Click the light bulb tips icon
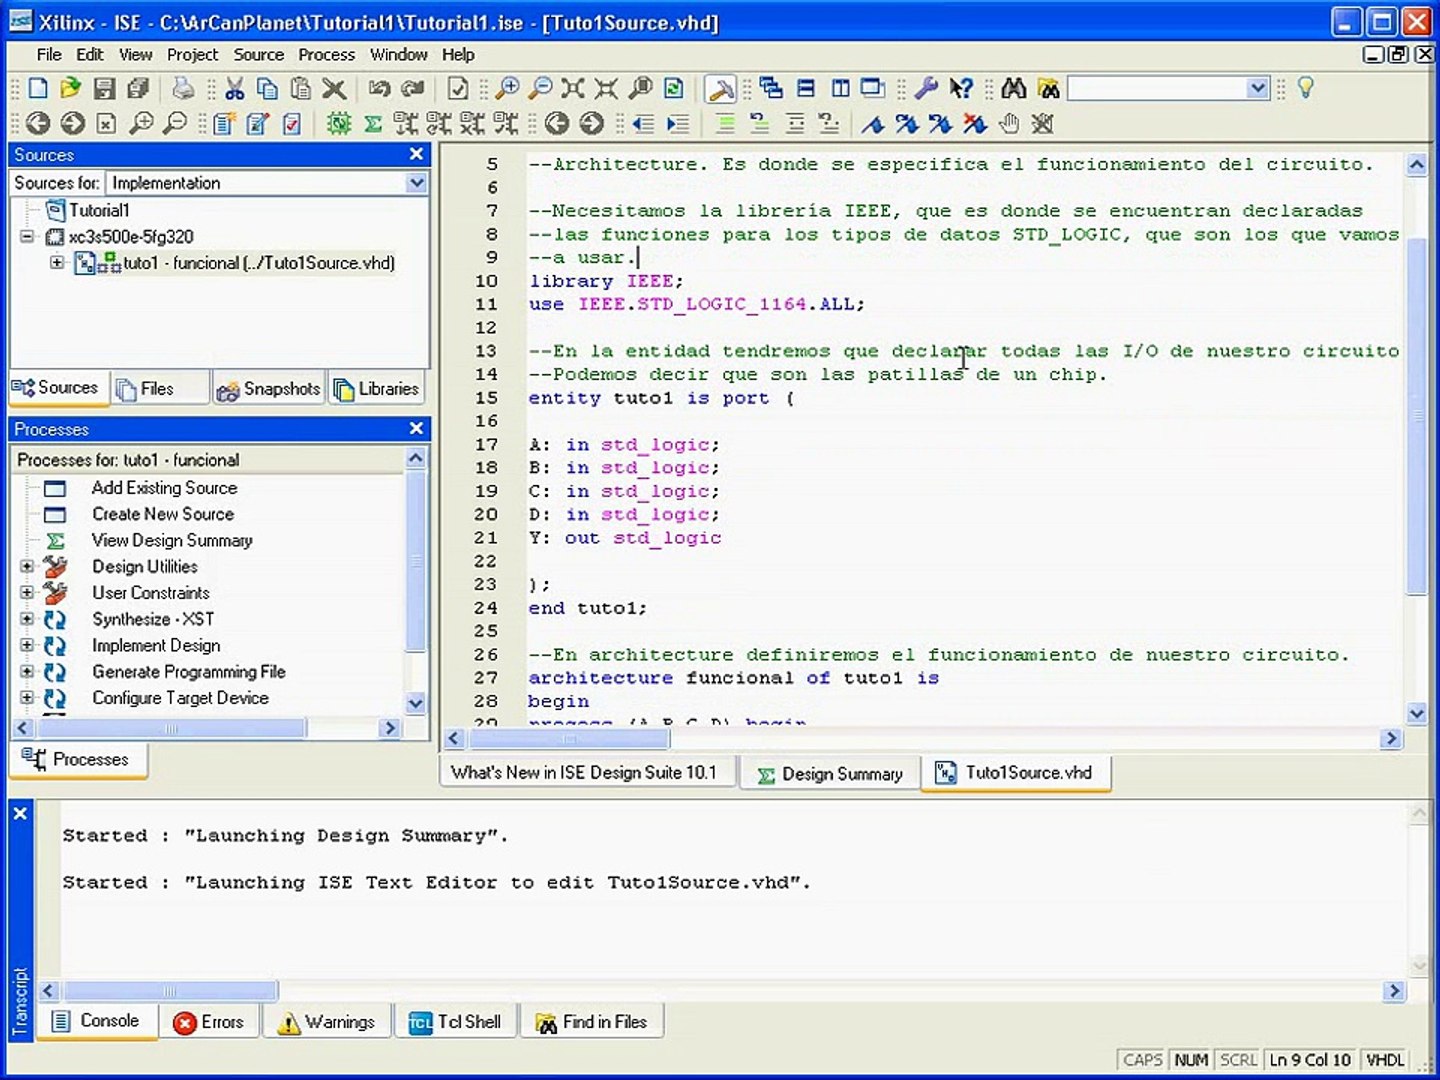The height and width of the screenshot is (1080, 1440). tap(1305, 88)
